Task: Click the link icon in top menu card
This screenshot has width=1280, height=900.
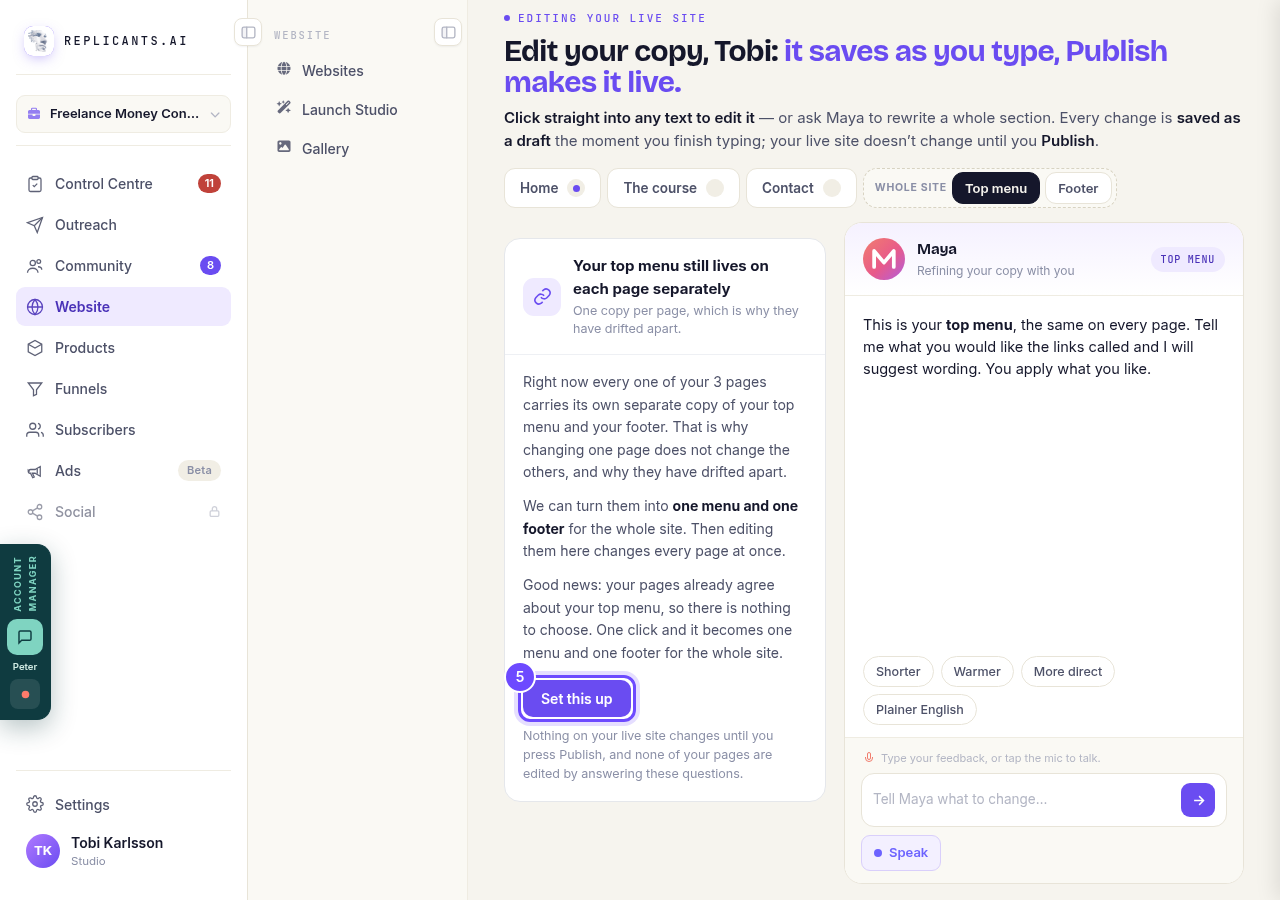Action: pyautogui.click(x=542, y=296)
